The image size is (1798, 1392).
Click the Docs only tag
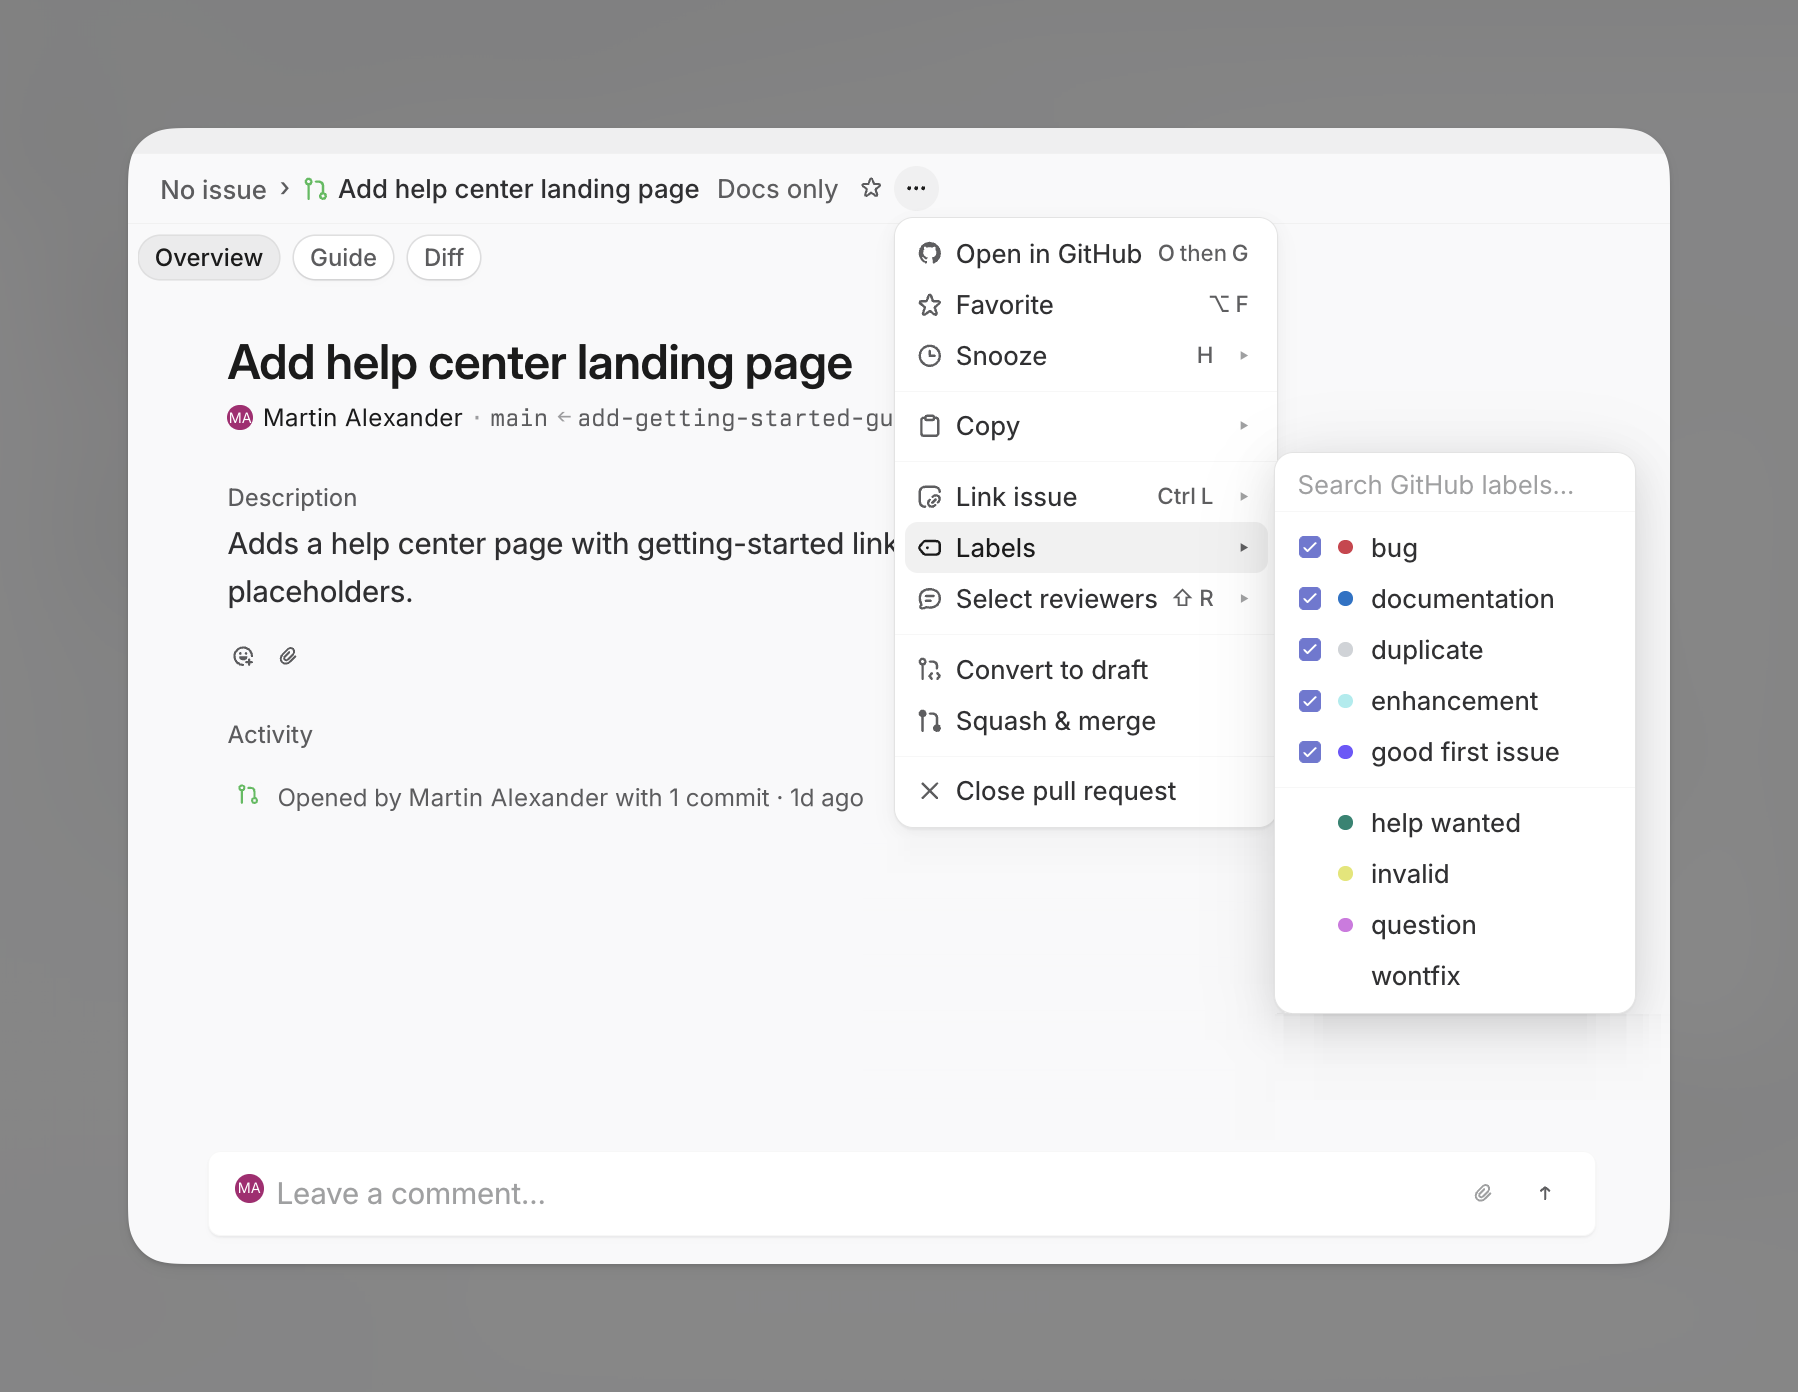tap(777, 189)
